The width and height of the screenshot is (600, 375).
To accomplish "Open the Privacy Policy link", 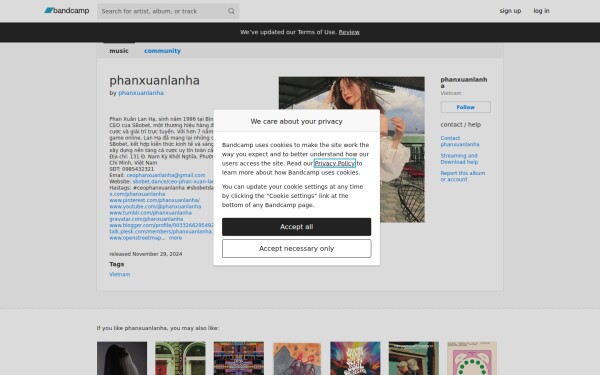I will (x=334, y=163).
